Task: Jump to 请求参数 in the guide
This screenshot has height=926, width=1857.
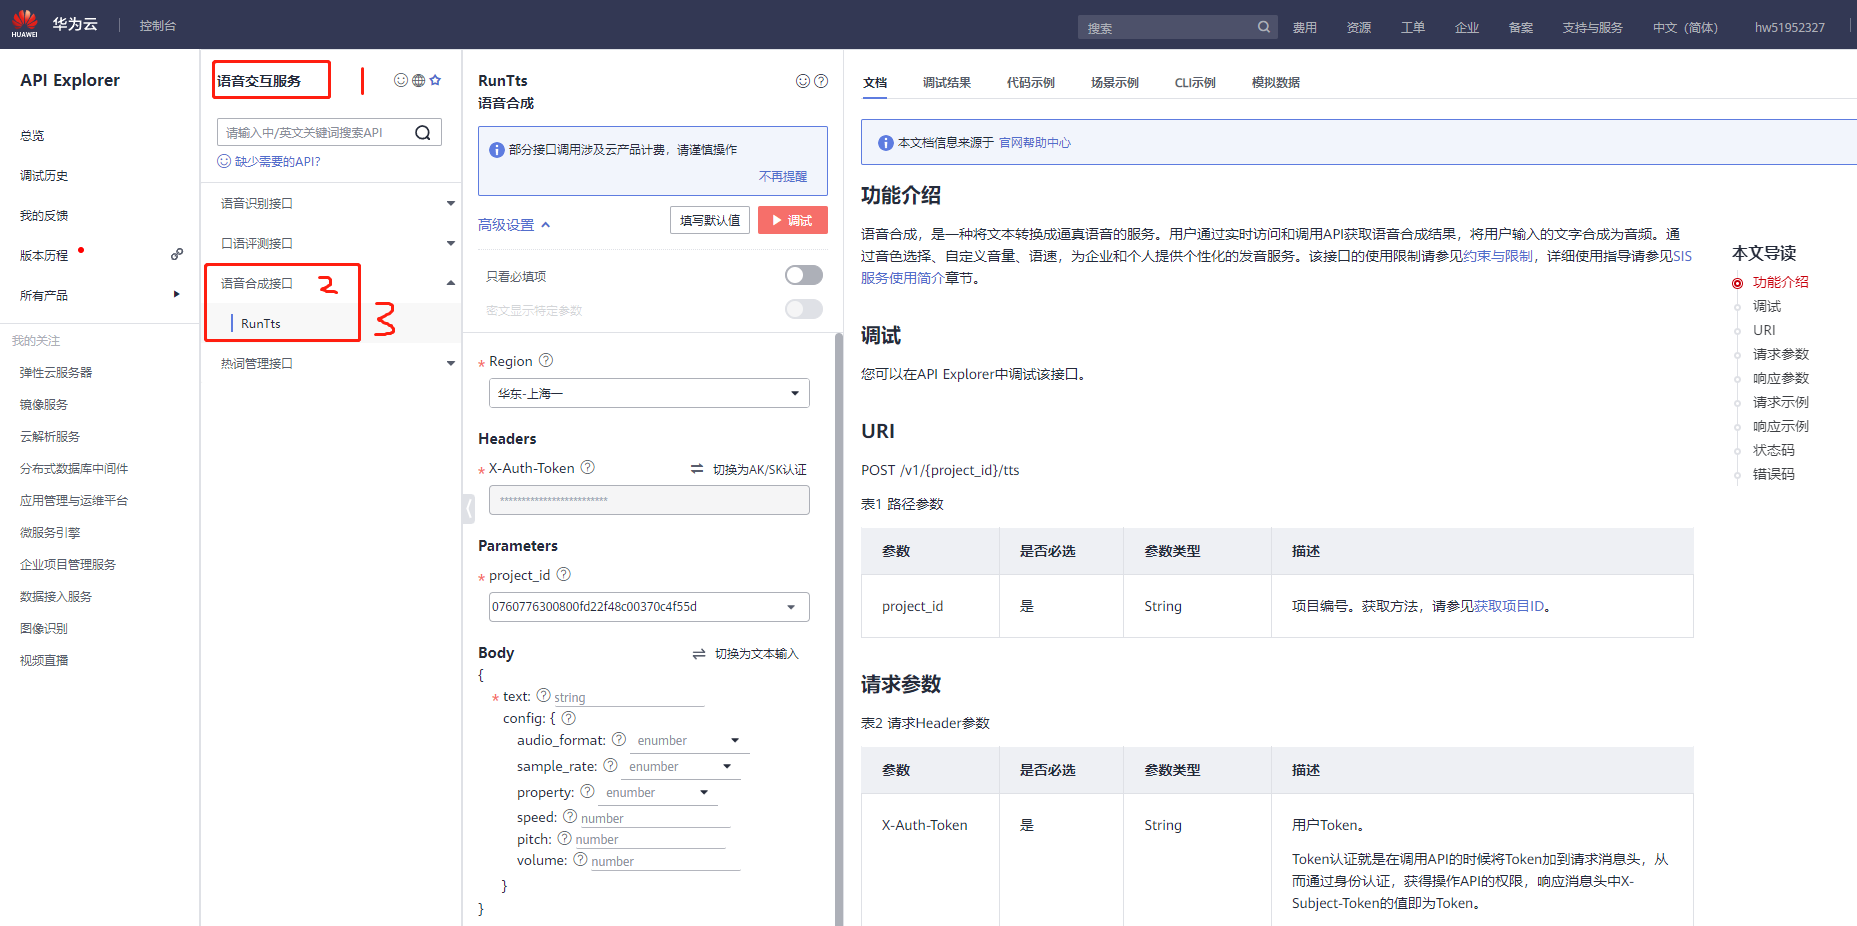Action: click(x=1781, y=354)
